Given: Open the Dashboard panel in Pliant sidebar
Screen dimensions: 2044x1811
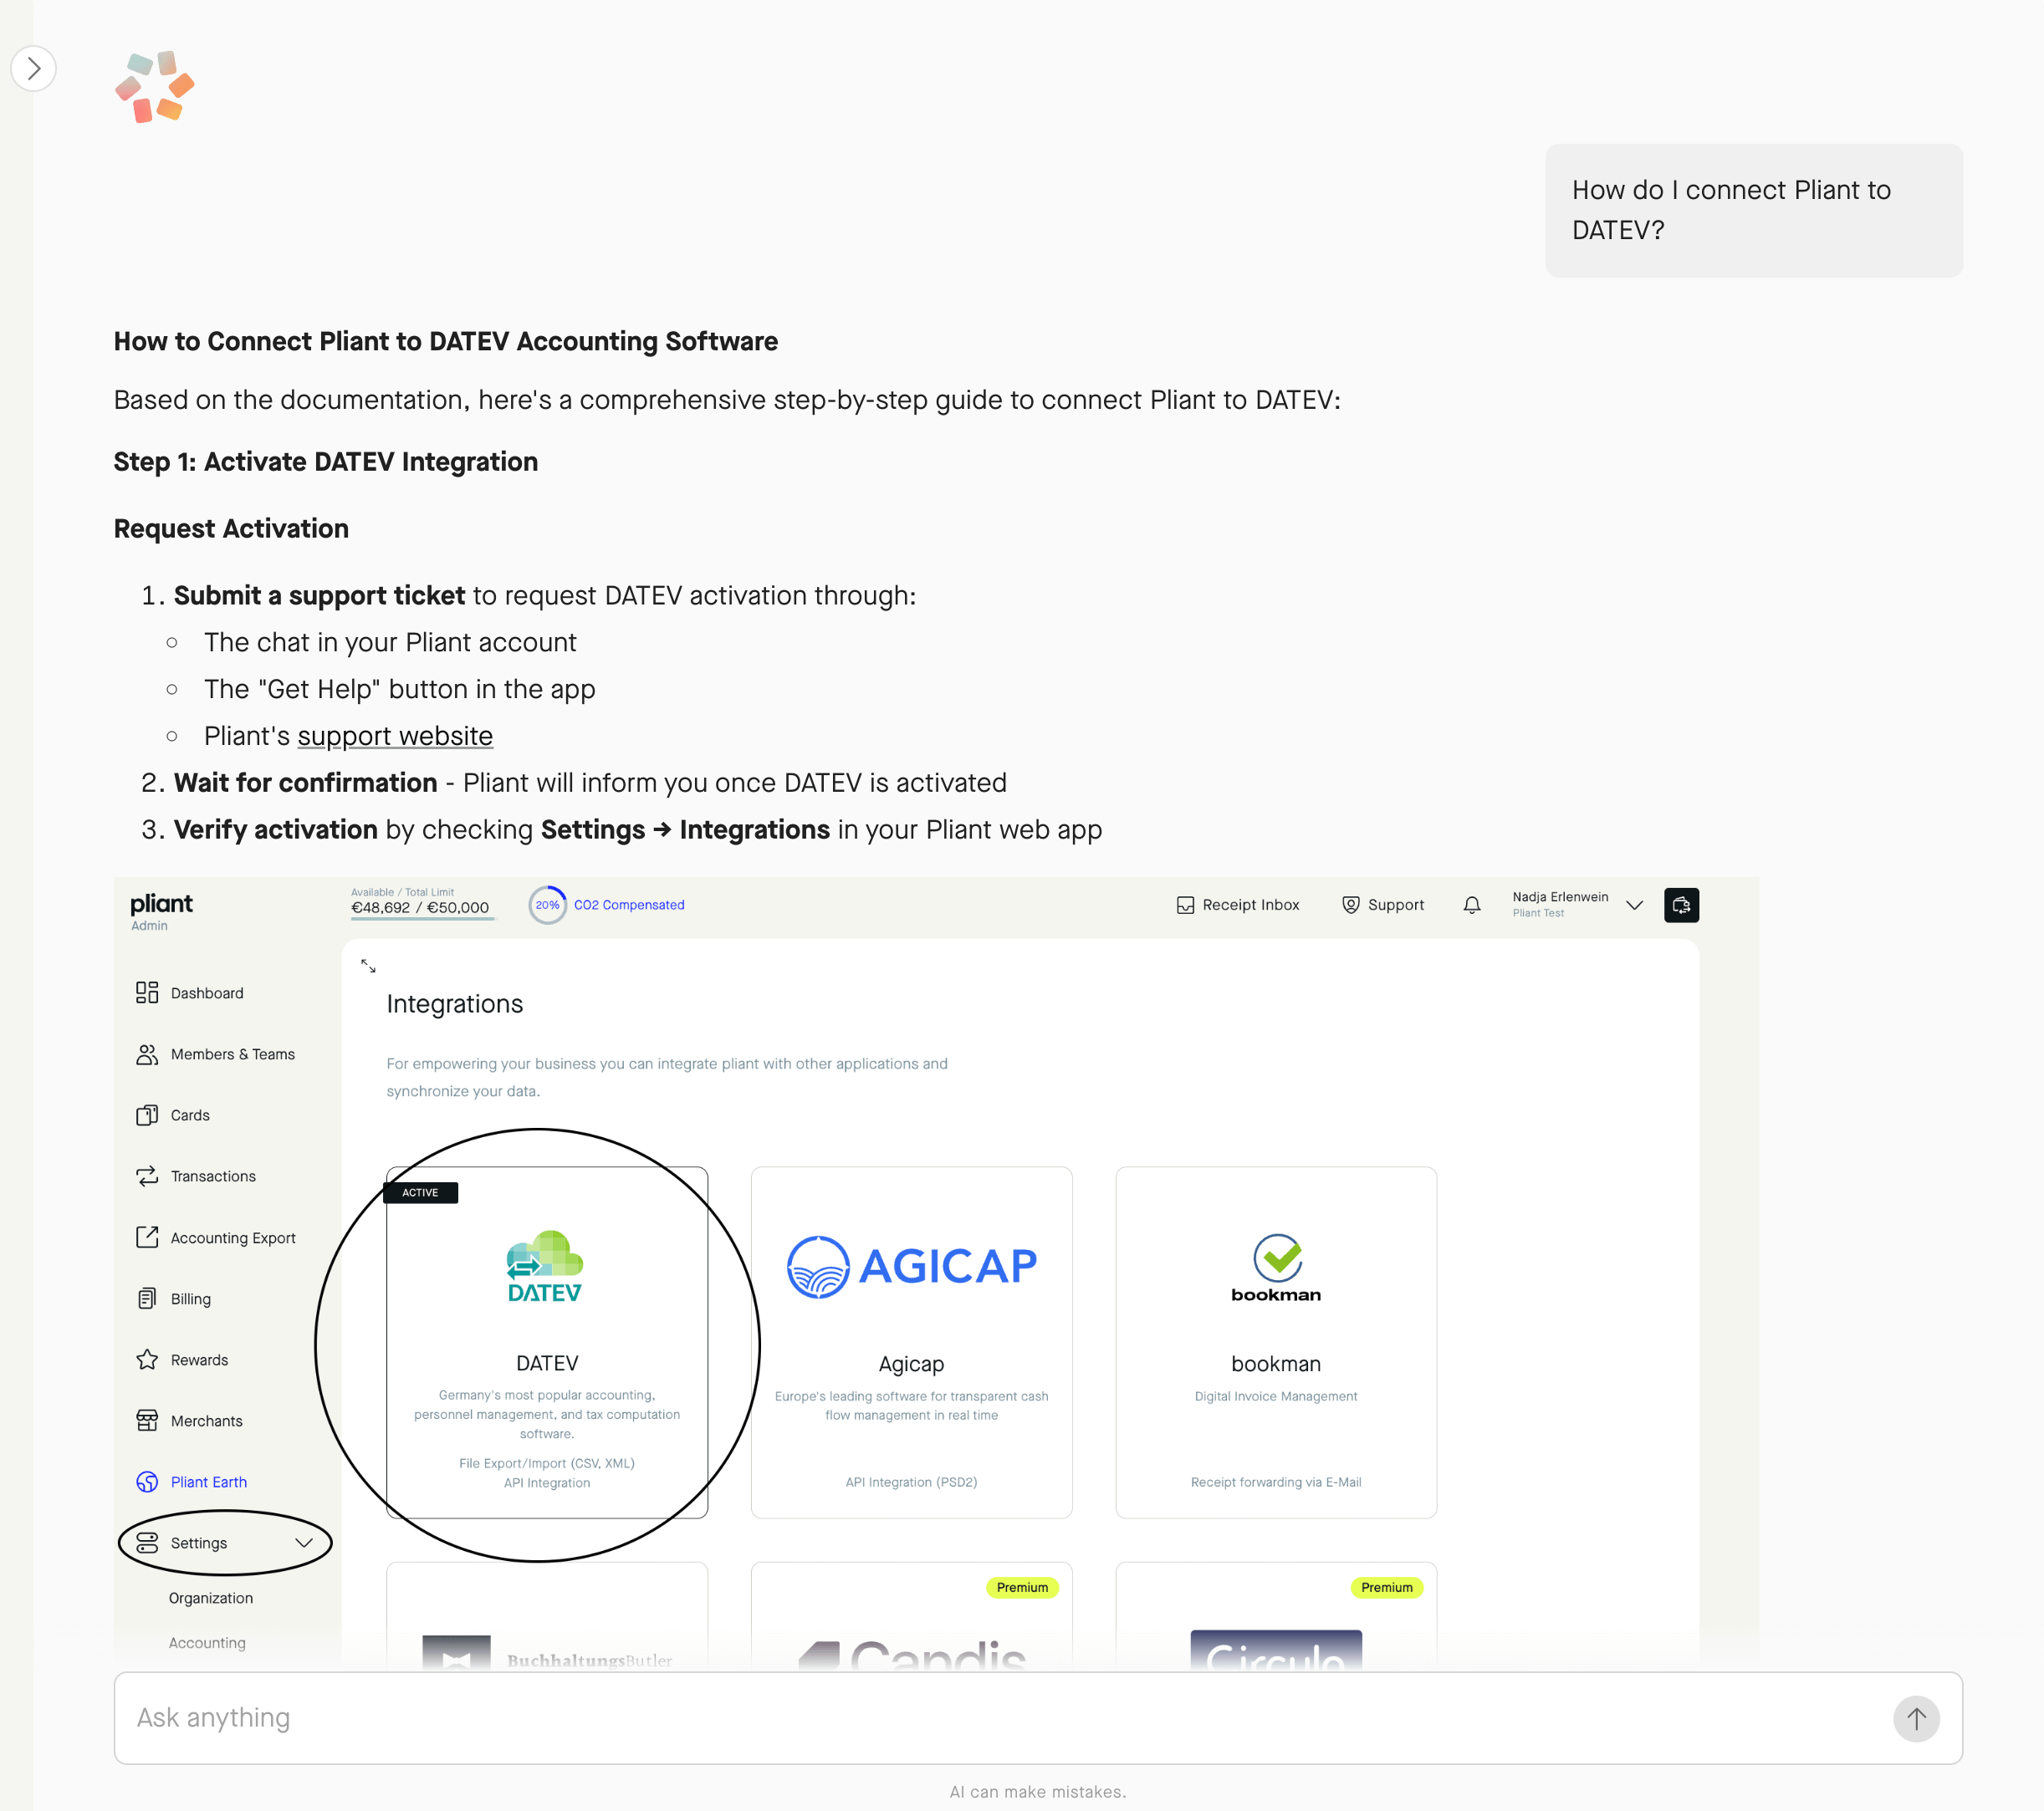Looking at the screenshot, I should coord(207,992).
